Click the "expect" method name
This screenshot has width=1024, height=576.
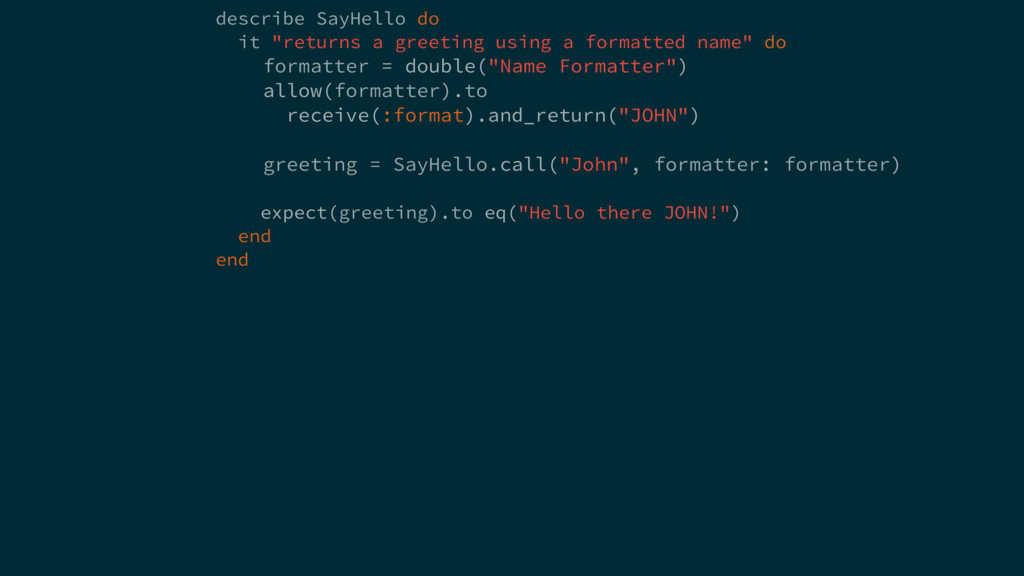295,213
